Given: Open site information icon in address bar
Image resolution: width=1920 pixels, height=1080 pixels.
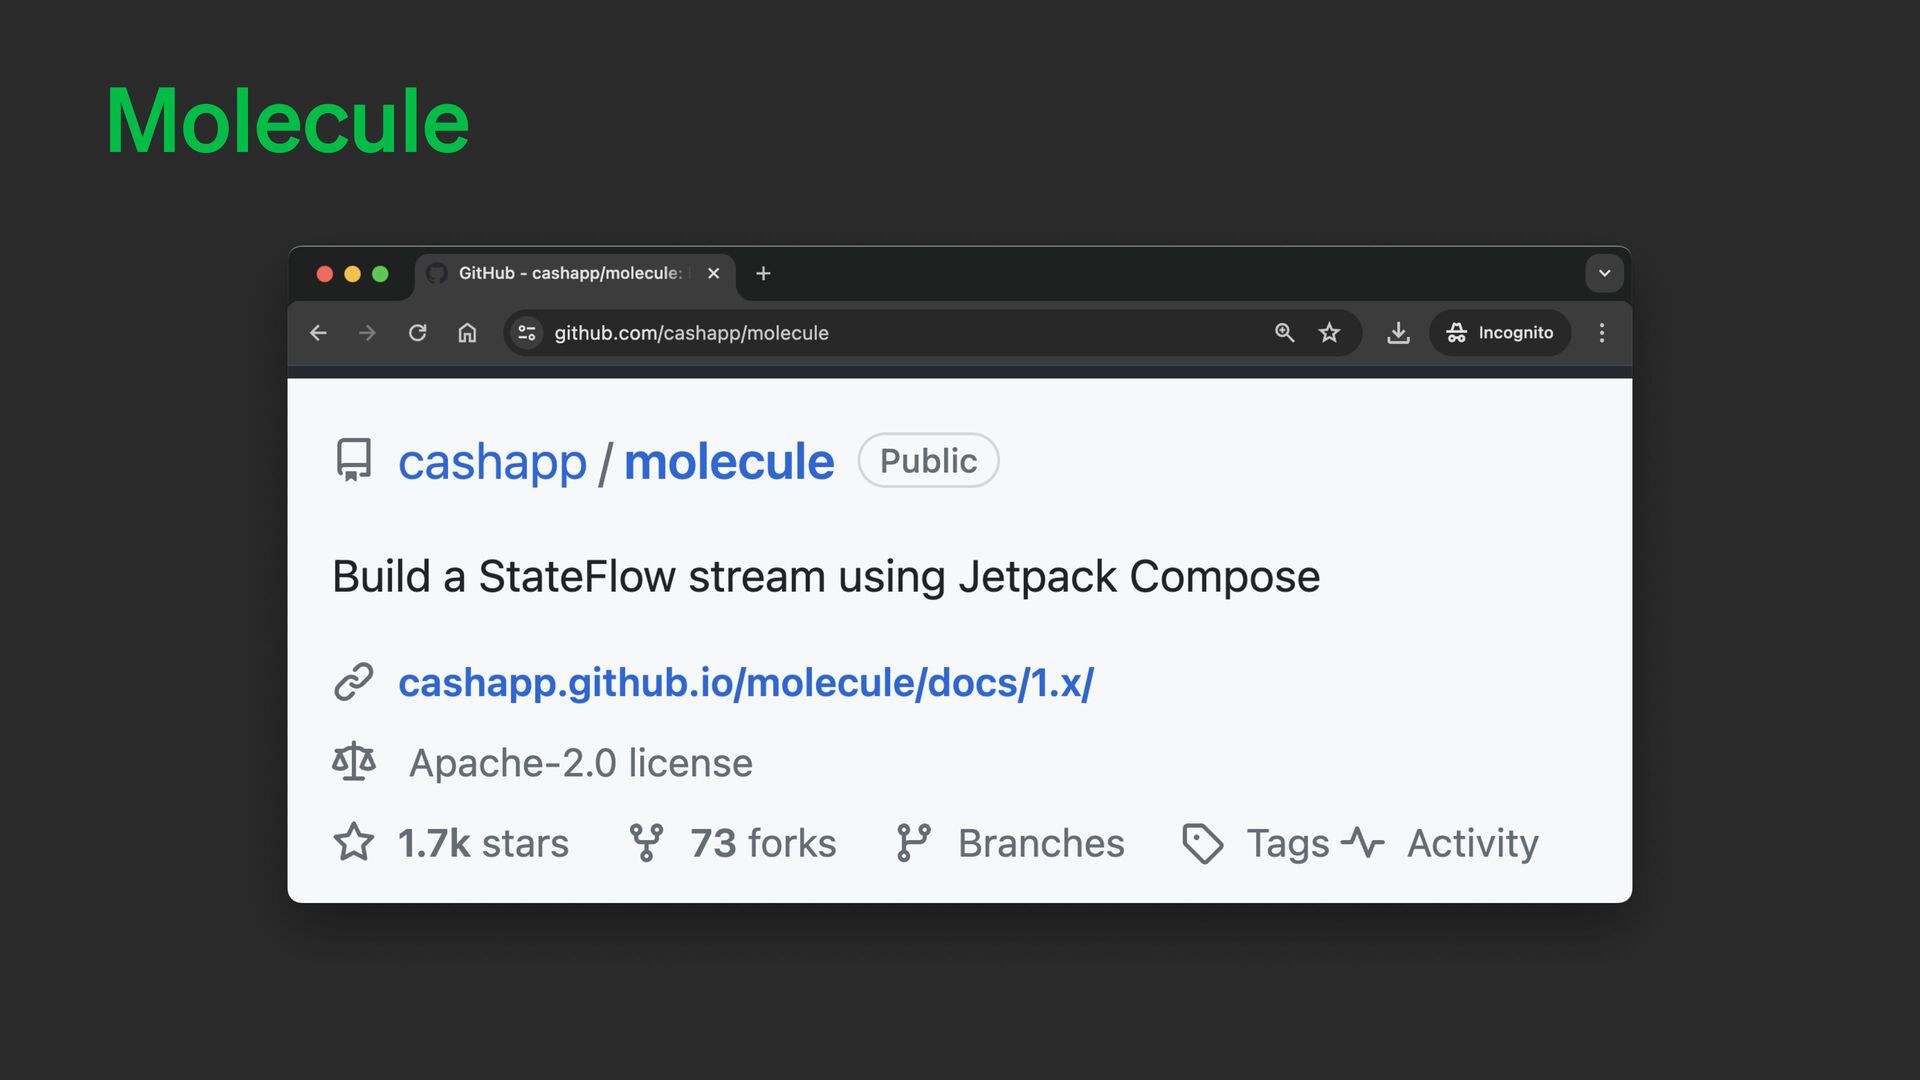Looking at the screenshot, I should point(527,333).
